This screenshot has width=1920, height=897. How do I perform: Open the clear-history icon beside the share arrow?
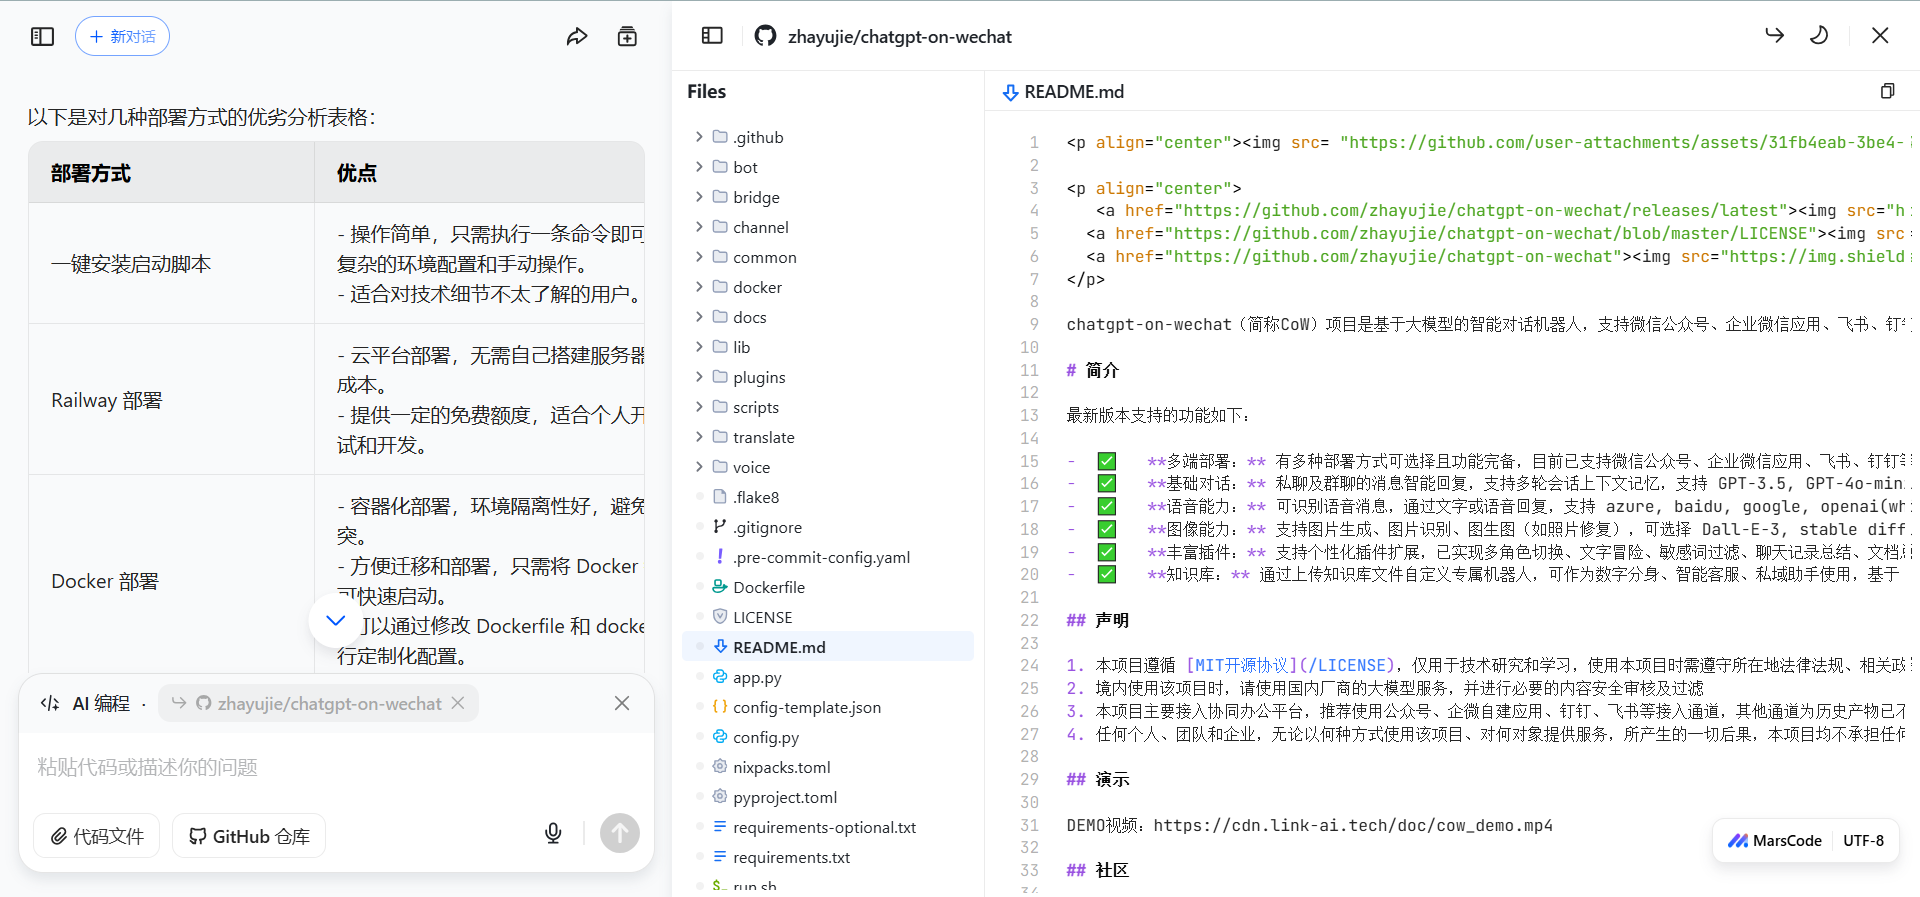[x=627, y=37]
